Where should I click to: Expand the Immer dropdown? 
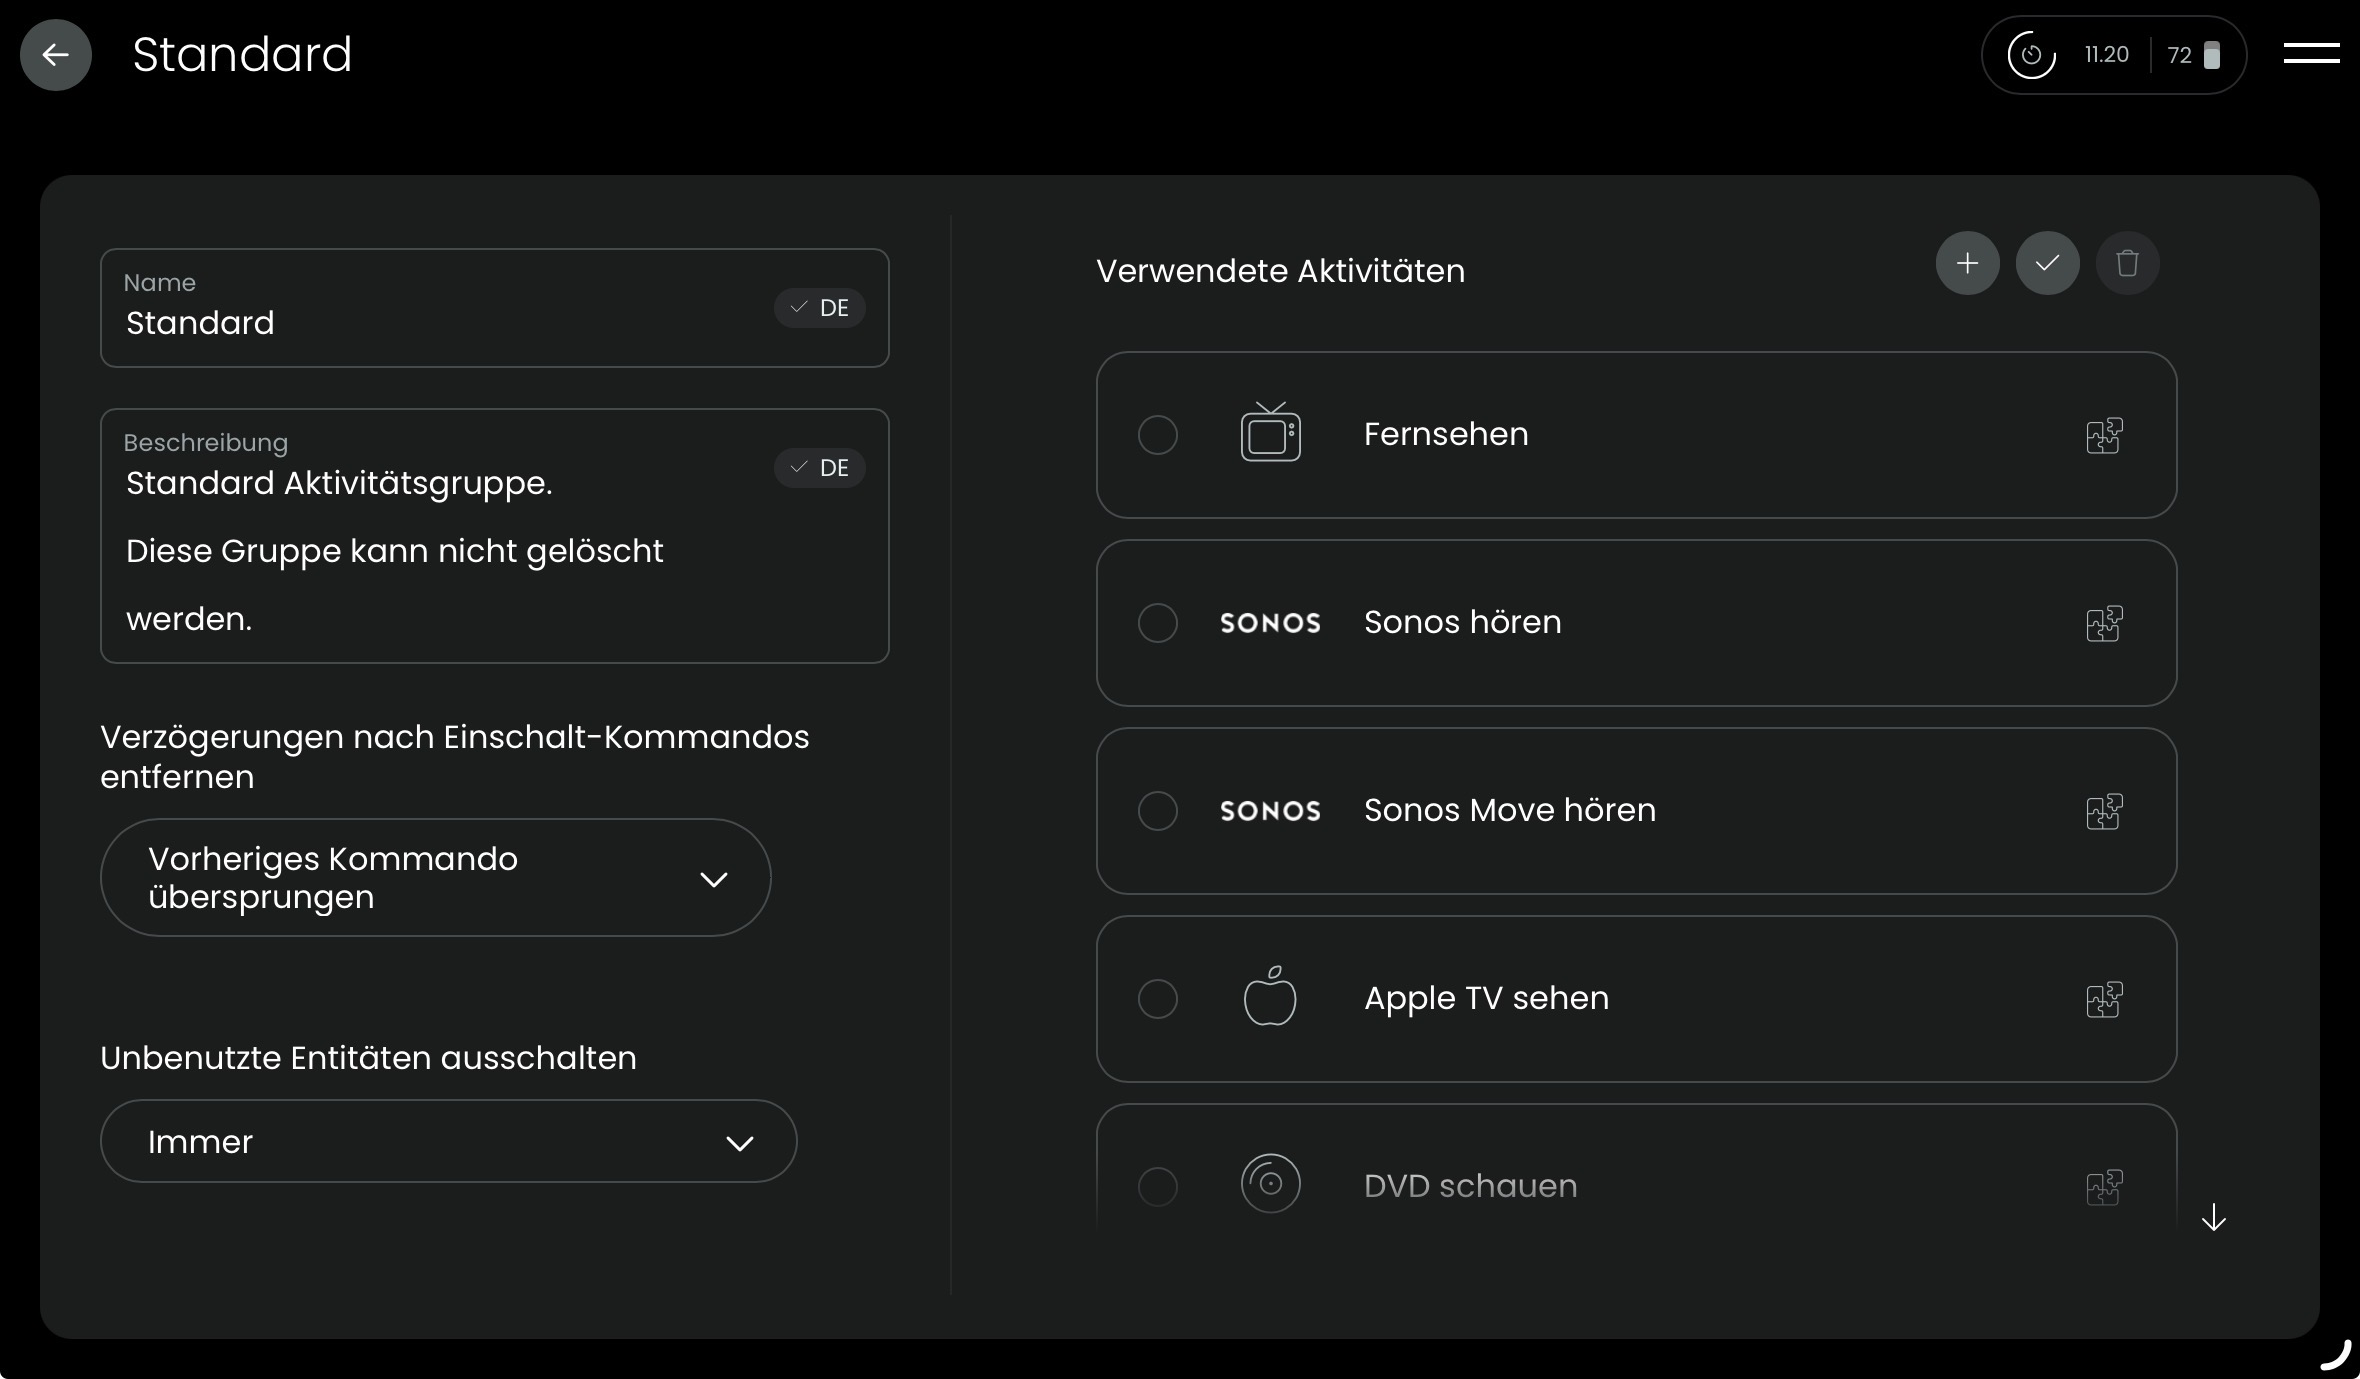pos(448,1142)
